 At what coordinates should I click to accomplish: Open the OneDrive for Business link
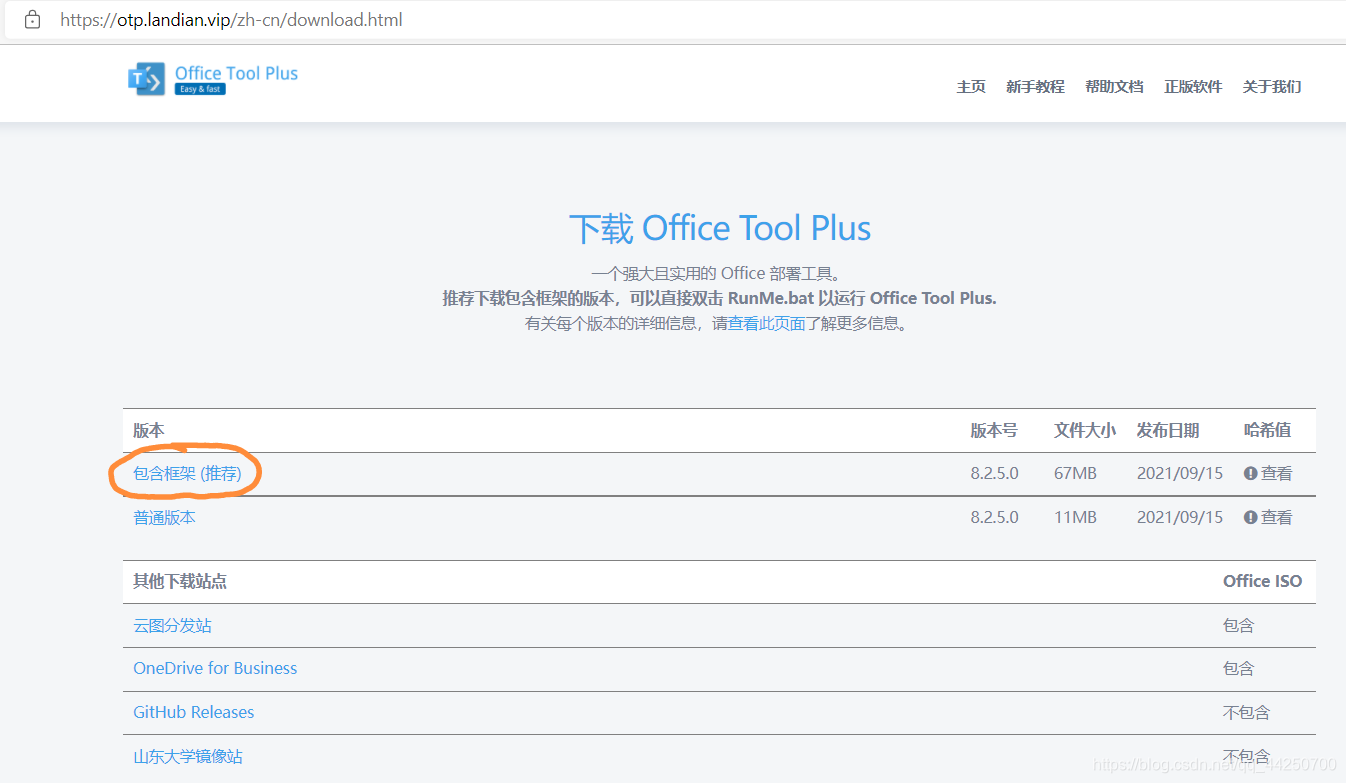[215, 668]
